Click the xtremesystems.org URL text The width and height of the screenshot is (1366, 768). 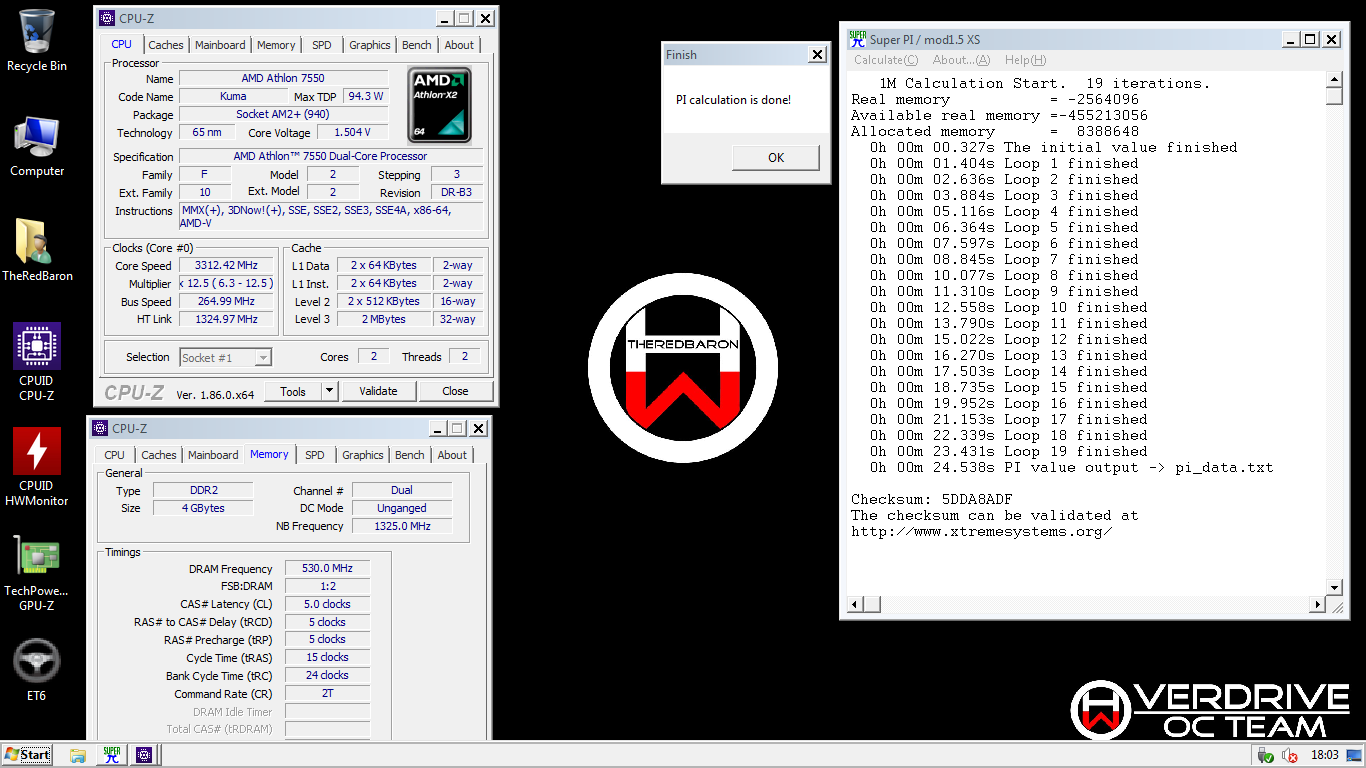click(x=981, y=531)
